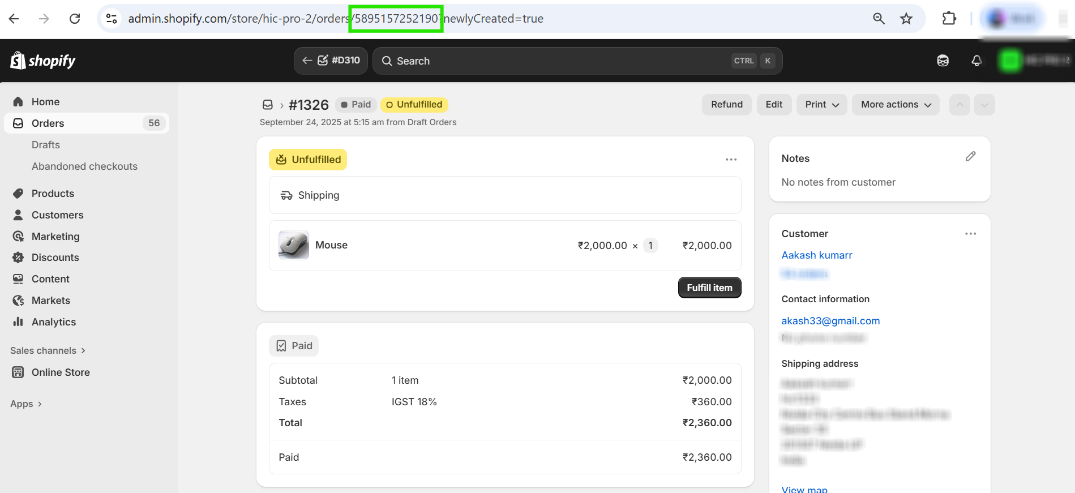This screenshot has width=1075, height=493.
Task: Open the Shopify Sidekick assistant icon
Action: click(x=943, y=61)
